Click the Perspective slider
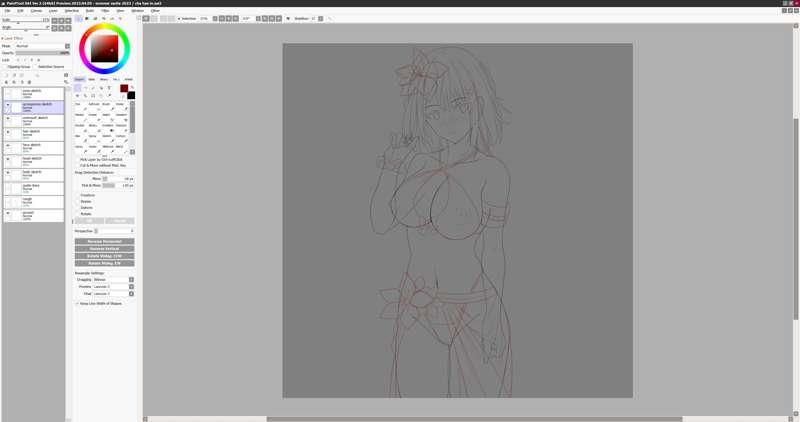Screen dimensions: 800x422 tap(114, 231)
